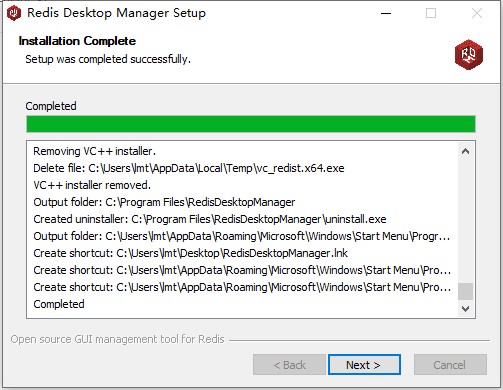
Task: Select the 'Created uninstaller' log line
Action: (210, 219)
